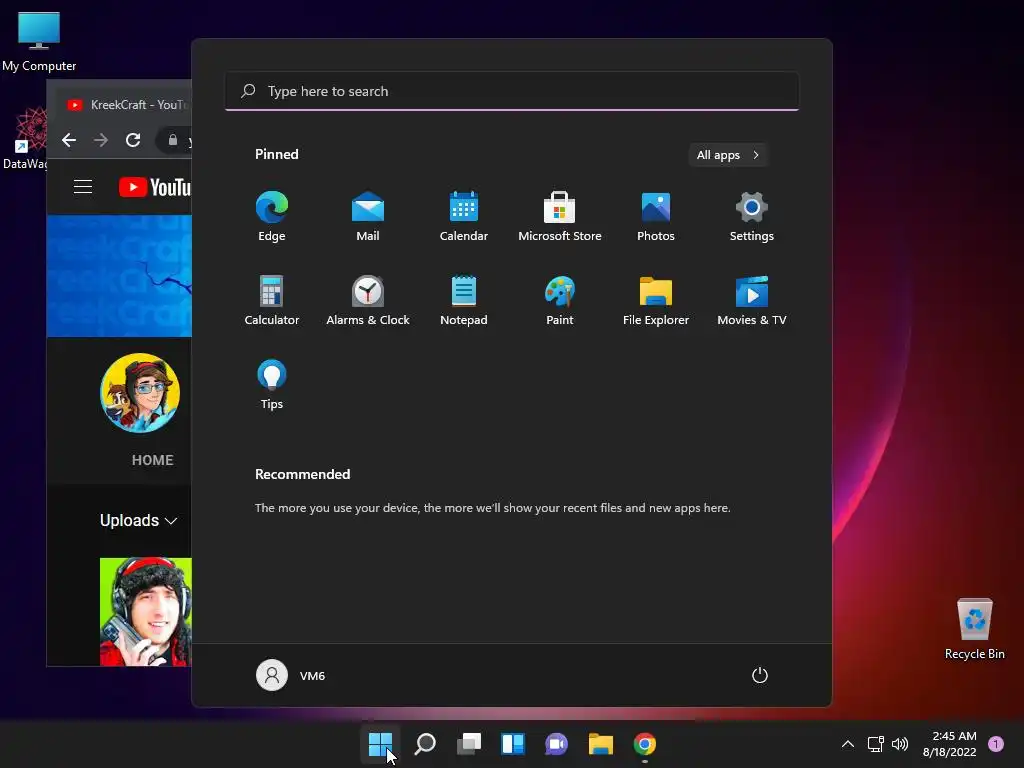Open Task View from the taskbar

(x=469, y=744)
